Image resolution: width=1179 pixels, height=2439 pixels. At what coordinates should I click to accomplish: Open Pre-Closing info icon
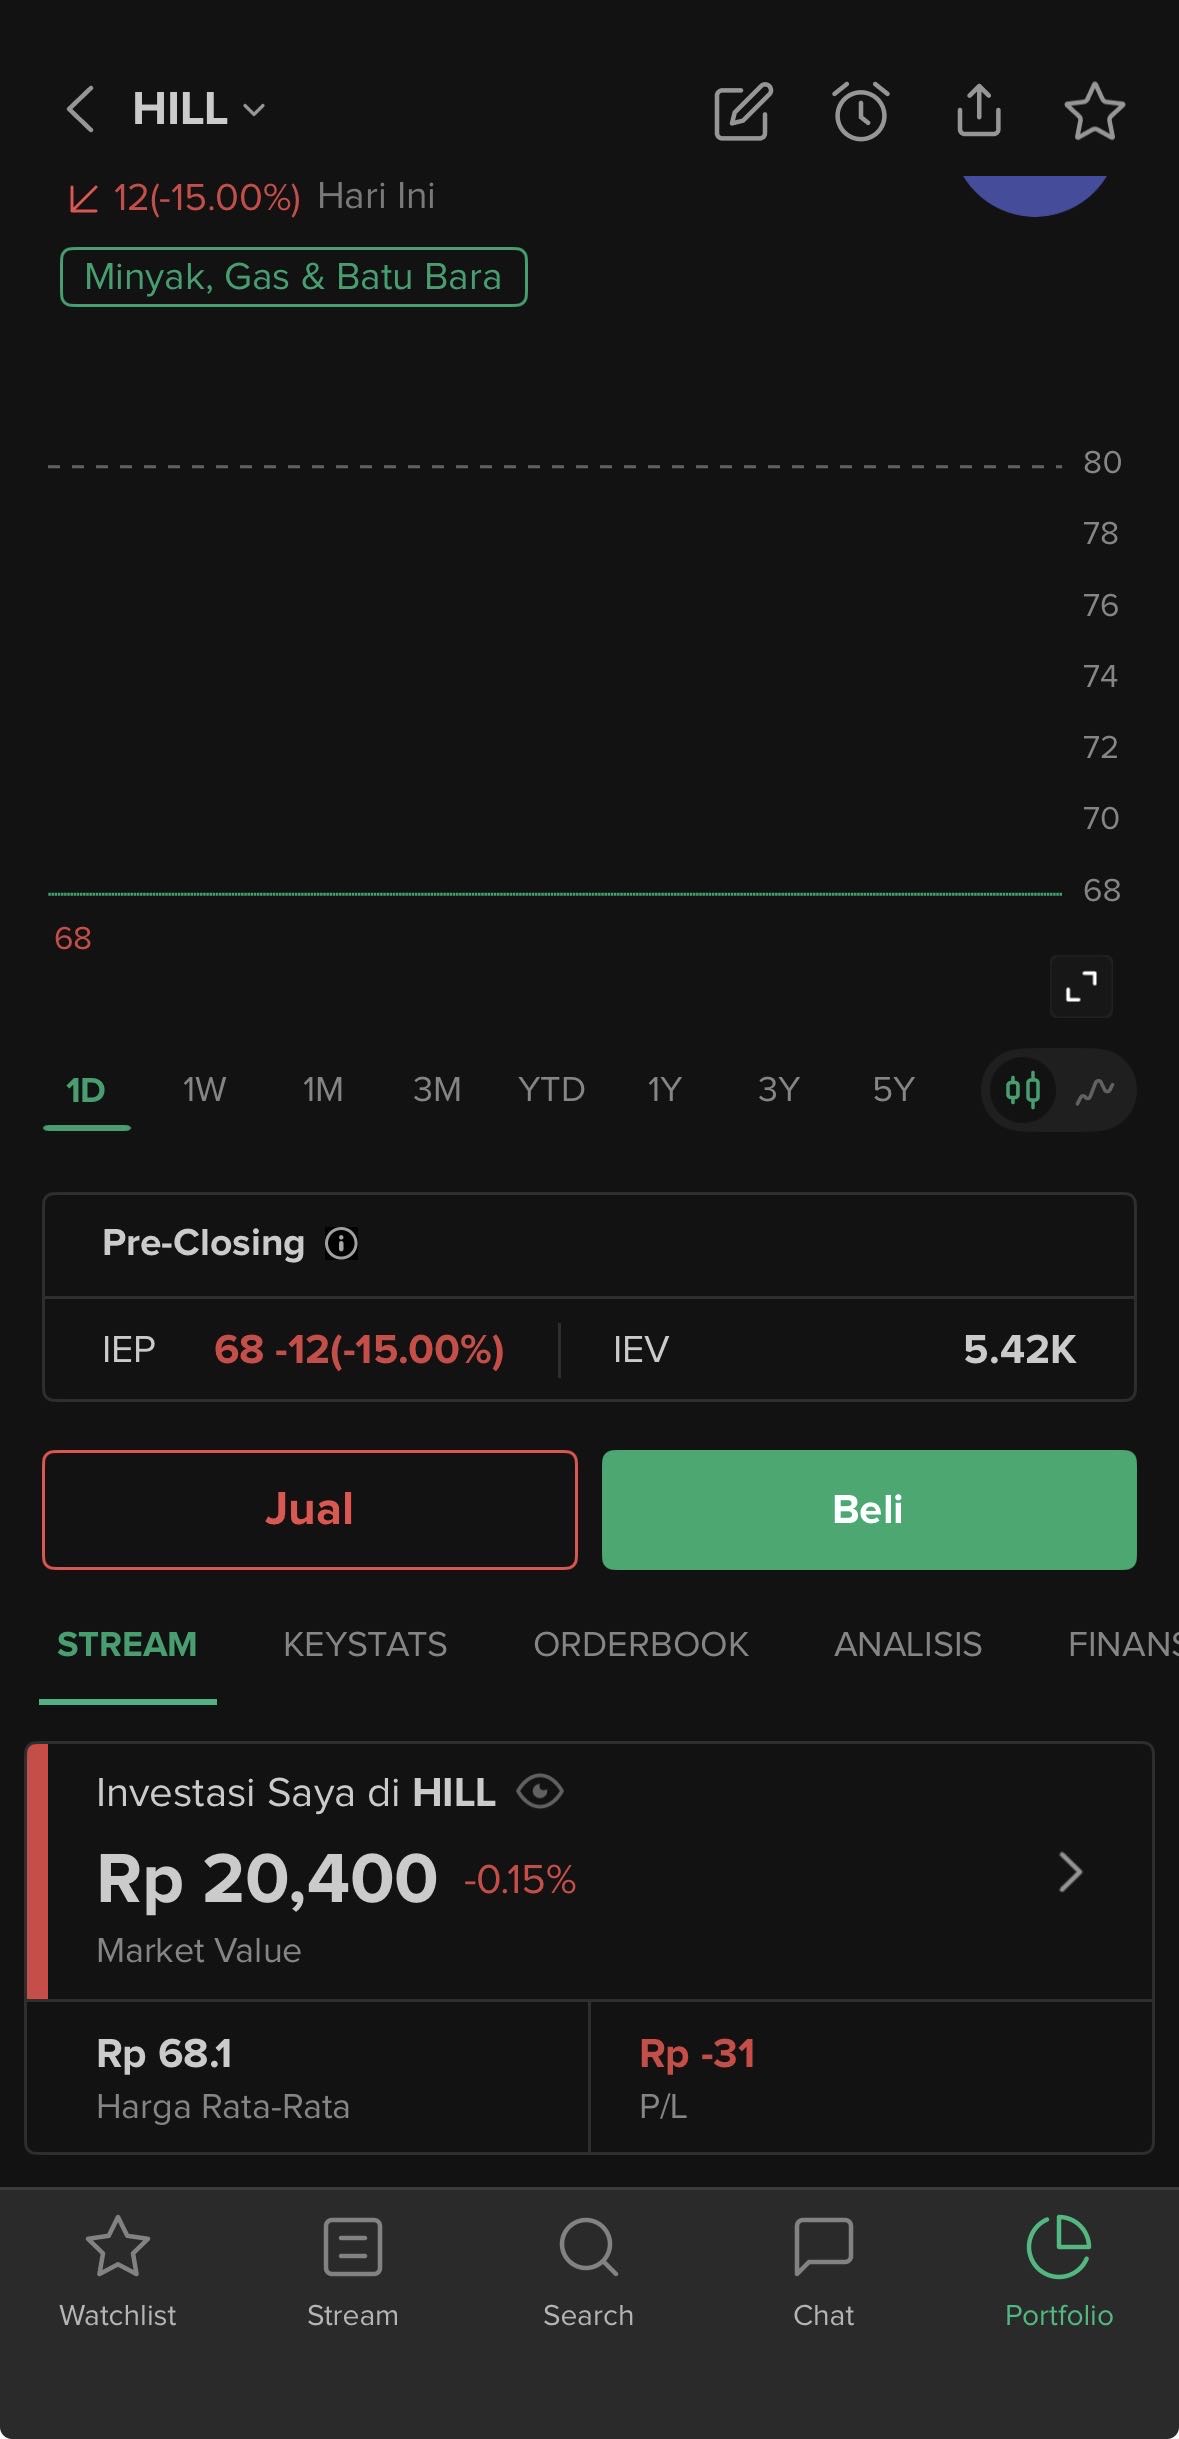pyautogui.click(x=341, y=1243)
